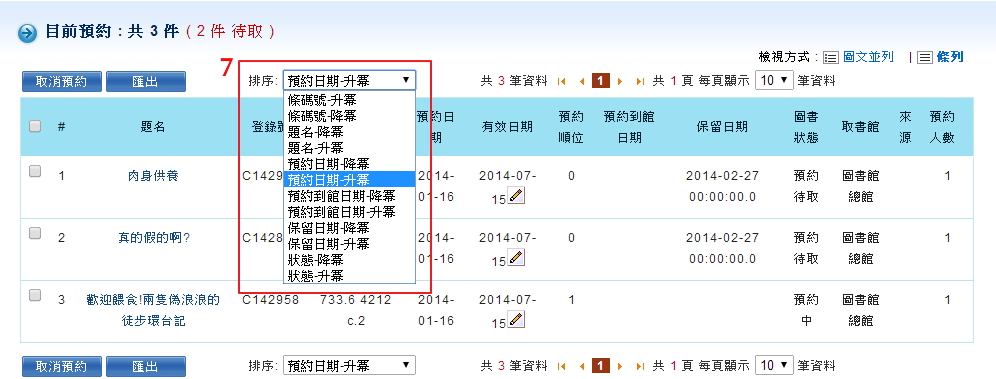The width and height of the screenshot is (996, 379).
Task: Select 條碼號-升冪 sort option
Action: pyautogui.click(x=349, y=100)
